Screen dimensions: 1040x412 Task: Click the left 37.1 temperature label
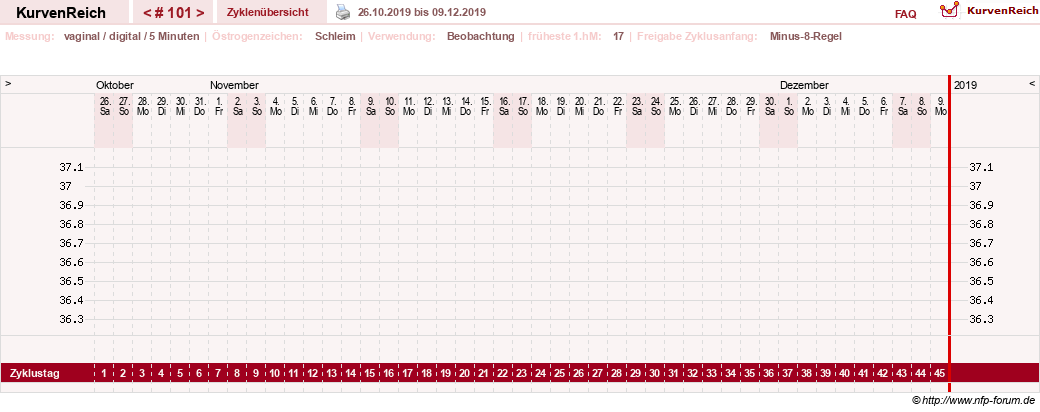72,167
